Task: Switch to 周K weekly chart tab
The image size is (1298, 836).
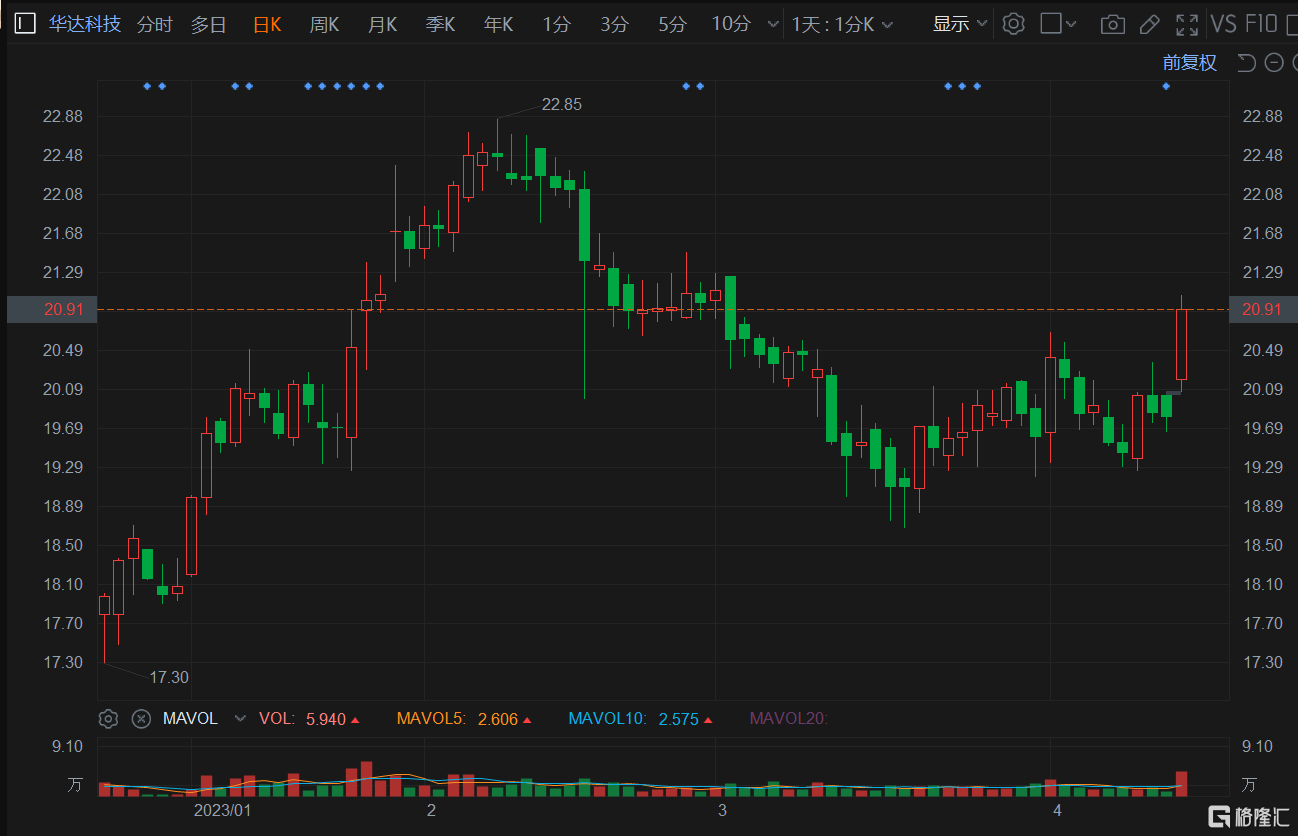Action: click(x=324, y=24)
